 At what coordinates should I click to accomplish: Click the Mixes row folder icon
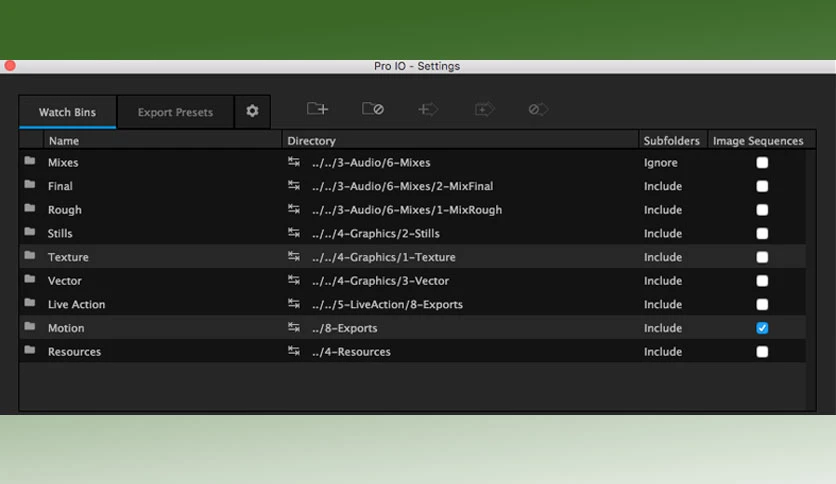click(x=30, y=161)
